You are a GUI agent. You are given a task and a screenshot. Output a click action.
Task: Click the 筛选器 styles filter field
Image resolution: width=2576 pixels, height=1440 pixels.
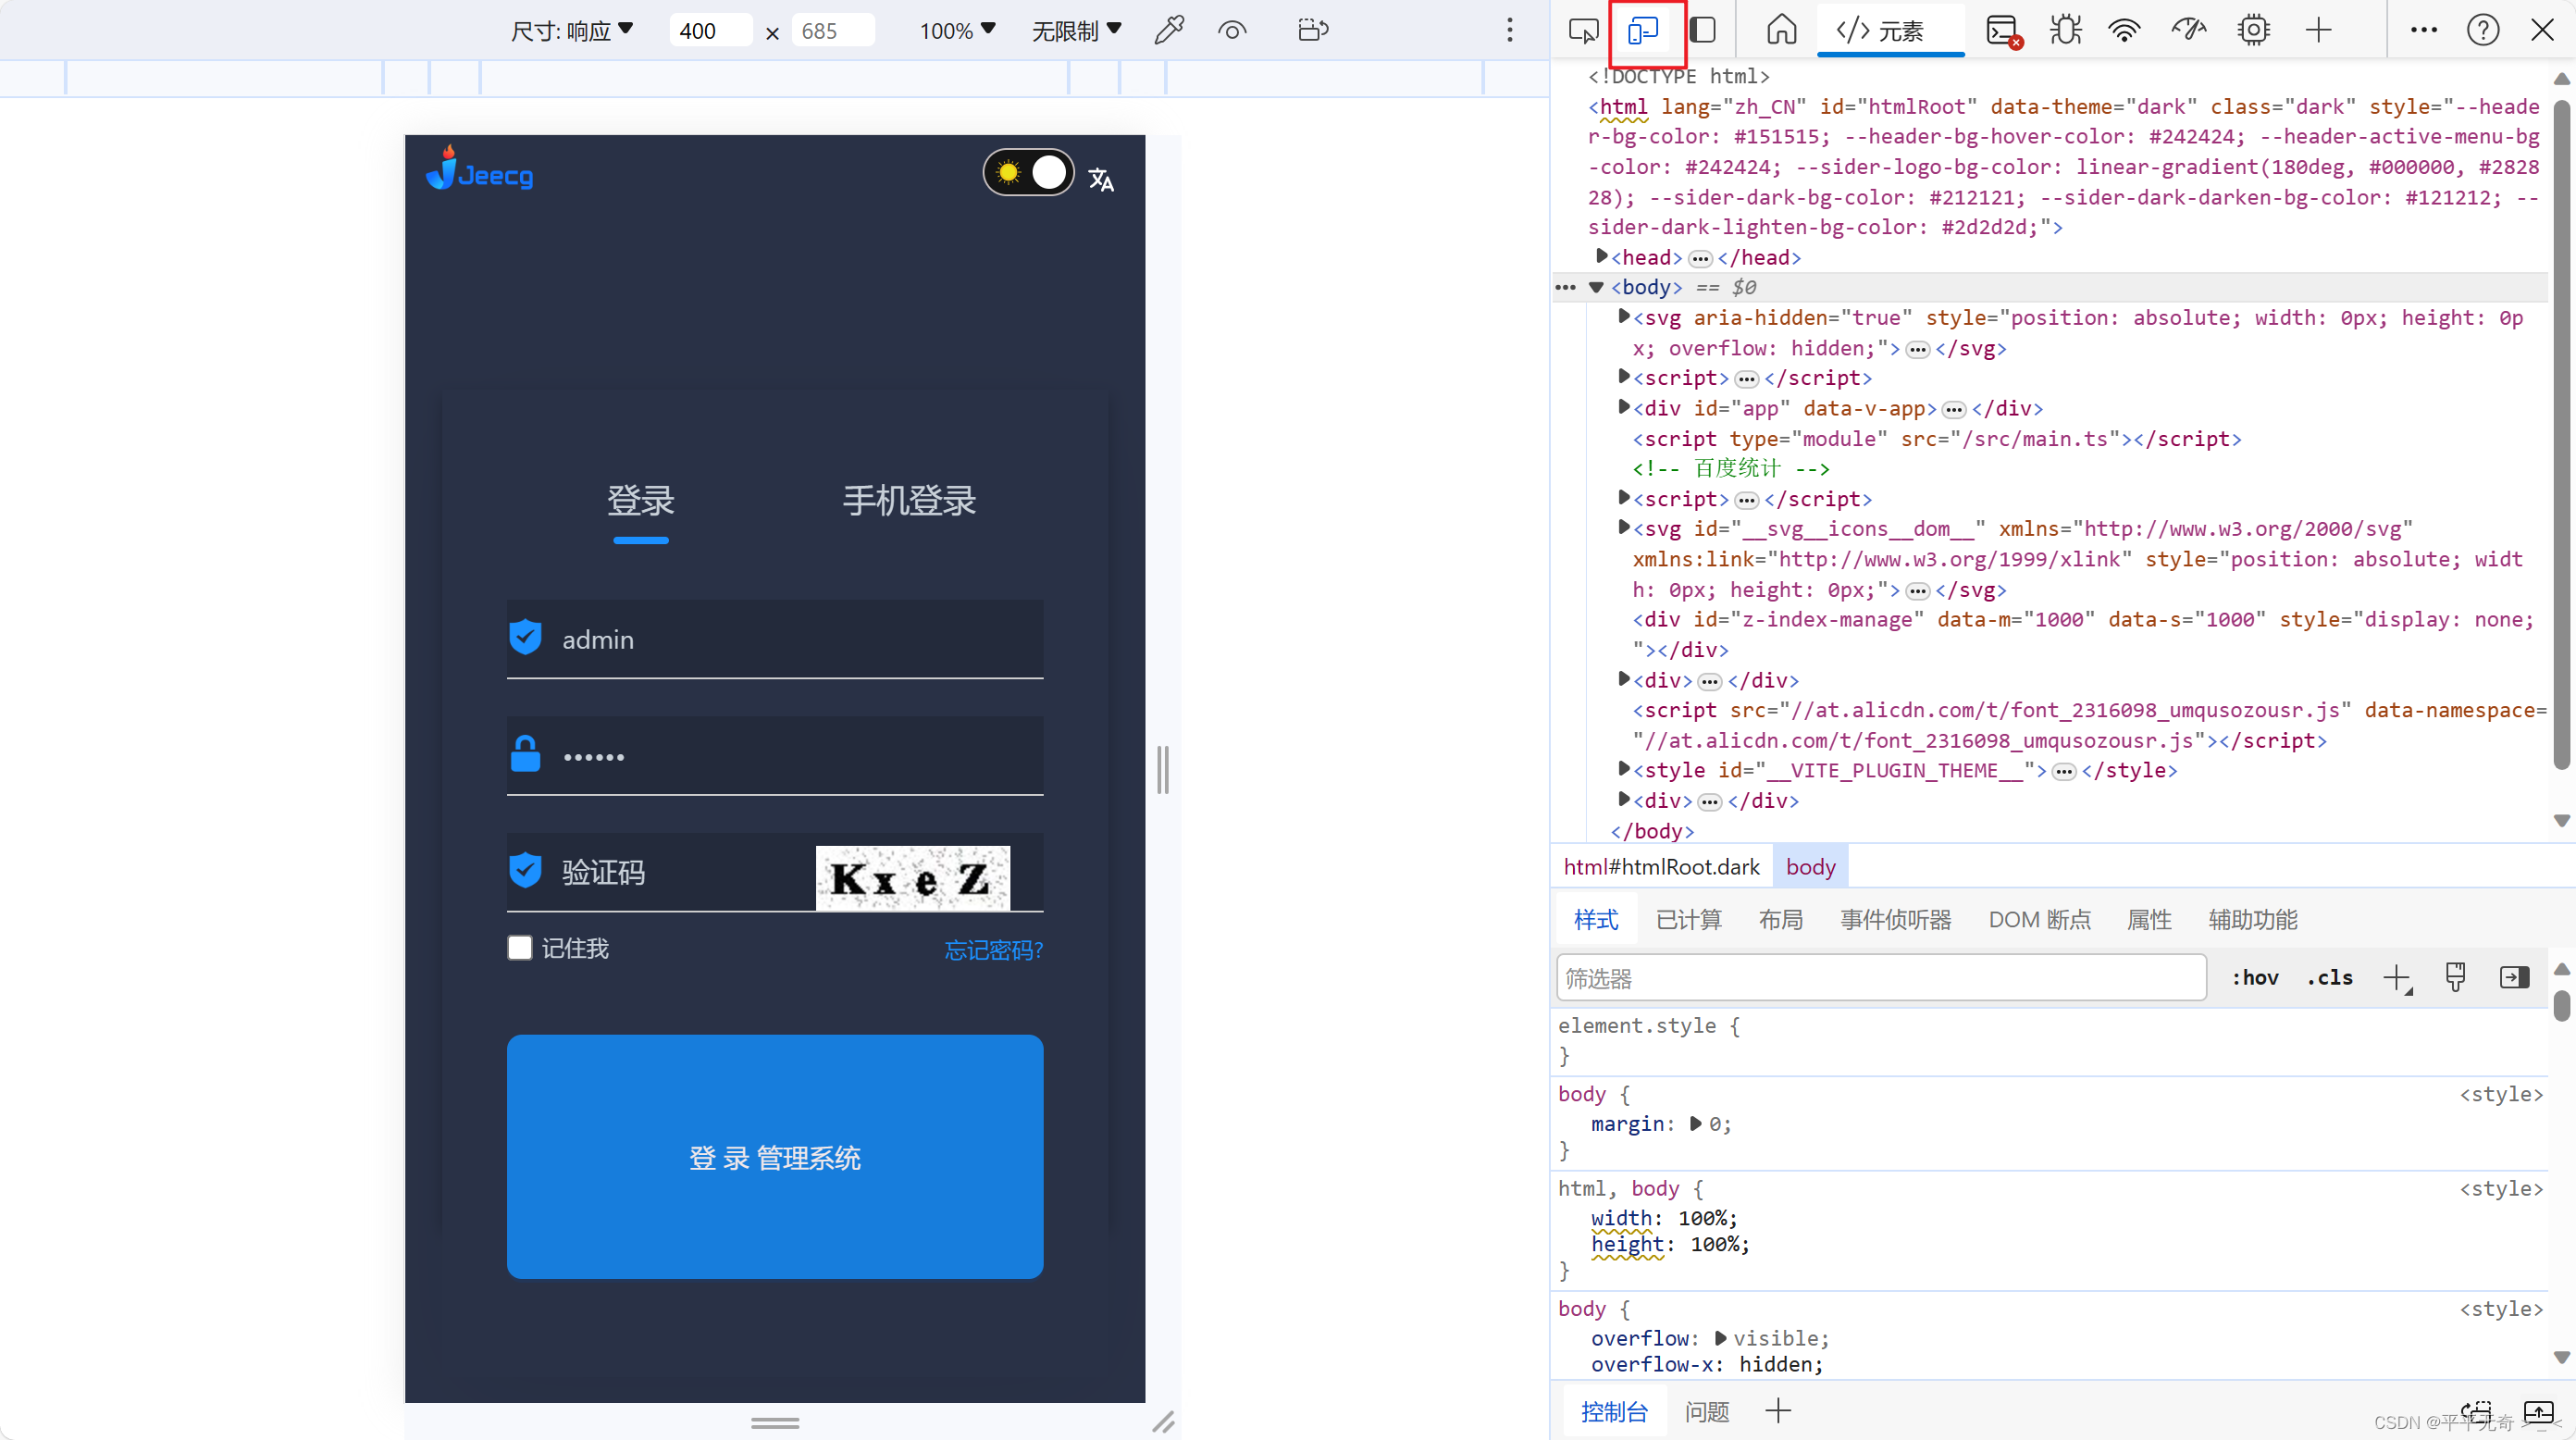coord(1881,977)
